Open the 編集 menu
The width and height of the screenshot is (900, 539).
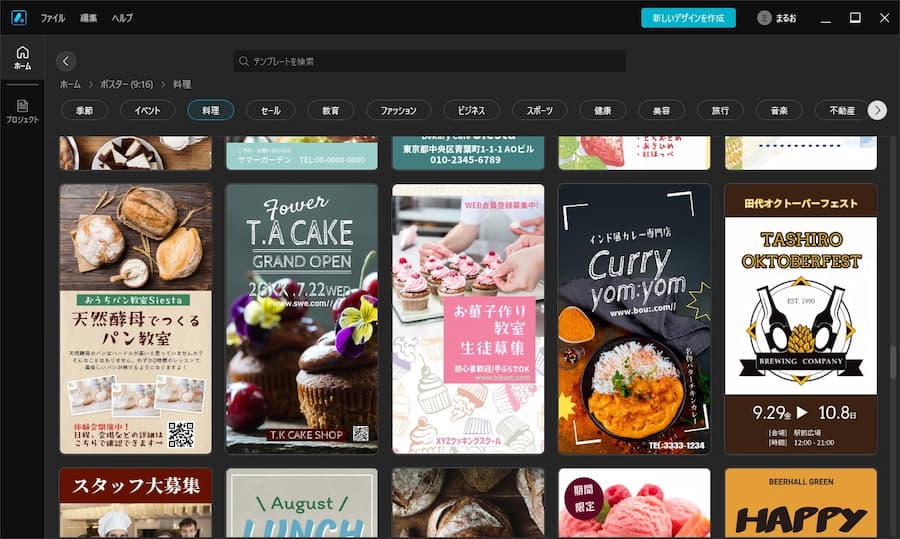[88, 18]
